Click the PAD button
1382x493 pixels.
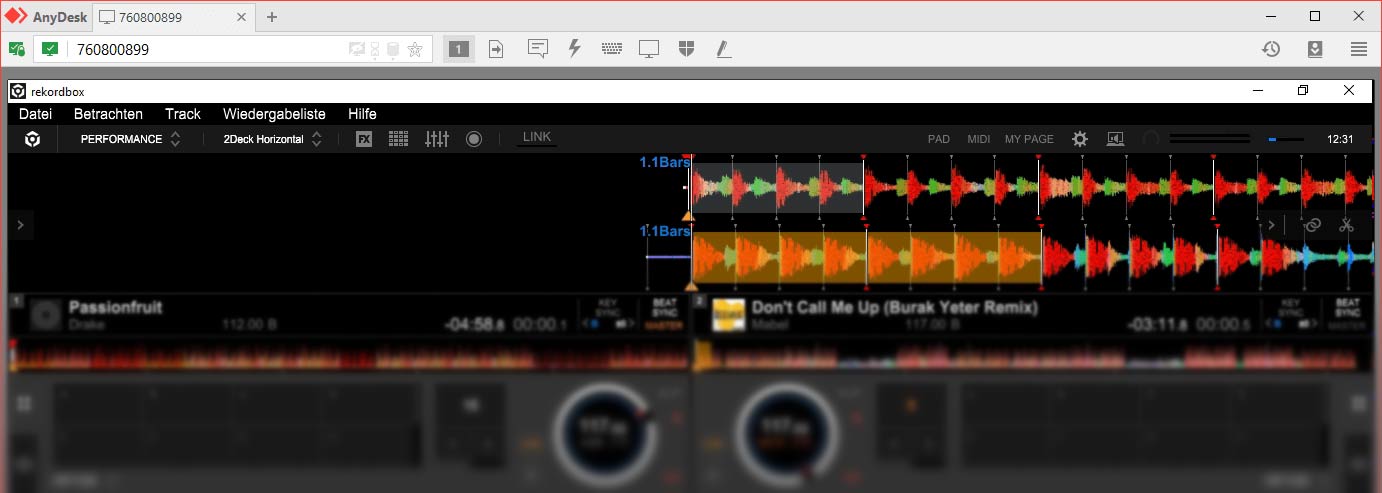click(939, 139)
